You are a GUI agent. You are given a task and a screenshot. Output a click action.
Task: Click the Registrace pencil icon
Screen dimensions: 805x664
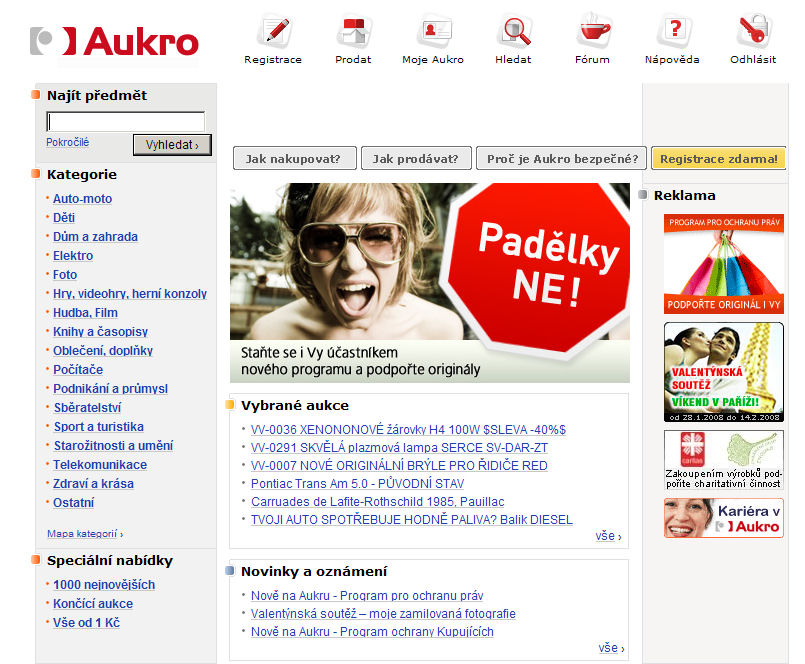[275, 31]
